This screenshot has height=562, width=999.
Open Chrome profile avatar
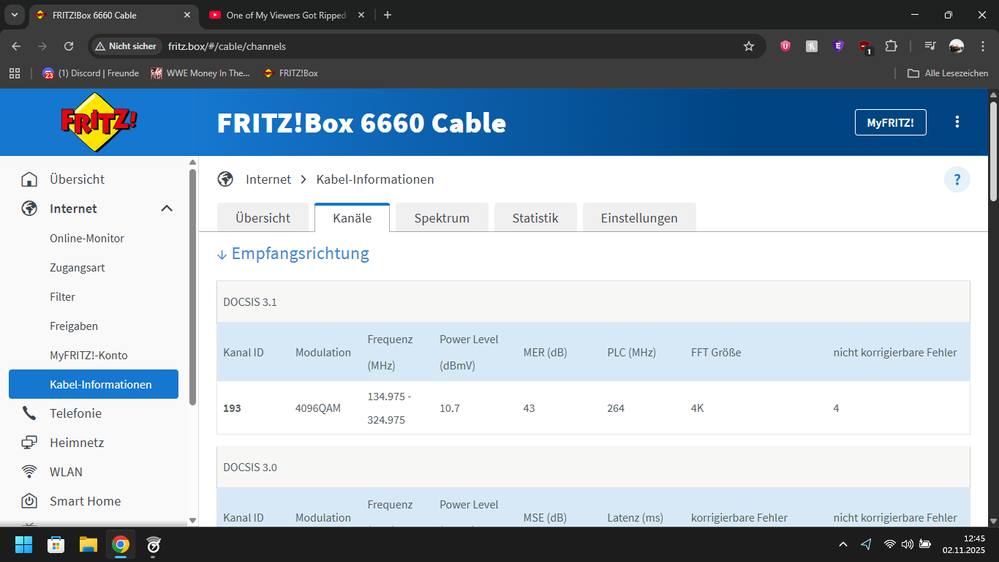pos(956,46)
